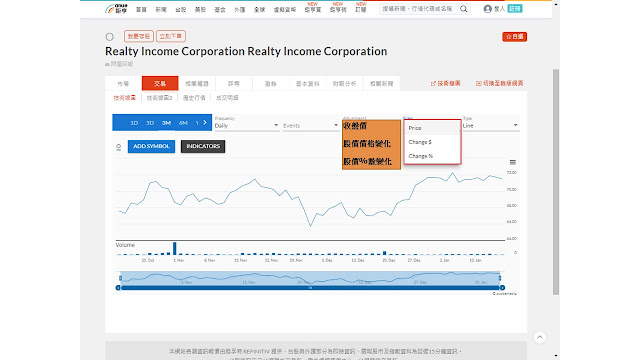Open 全球 in top navigation
The width and height of the screenshot is (640, 360).
259,9
